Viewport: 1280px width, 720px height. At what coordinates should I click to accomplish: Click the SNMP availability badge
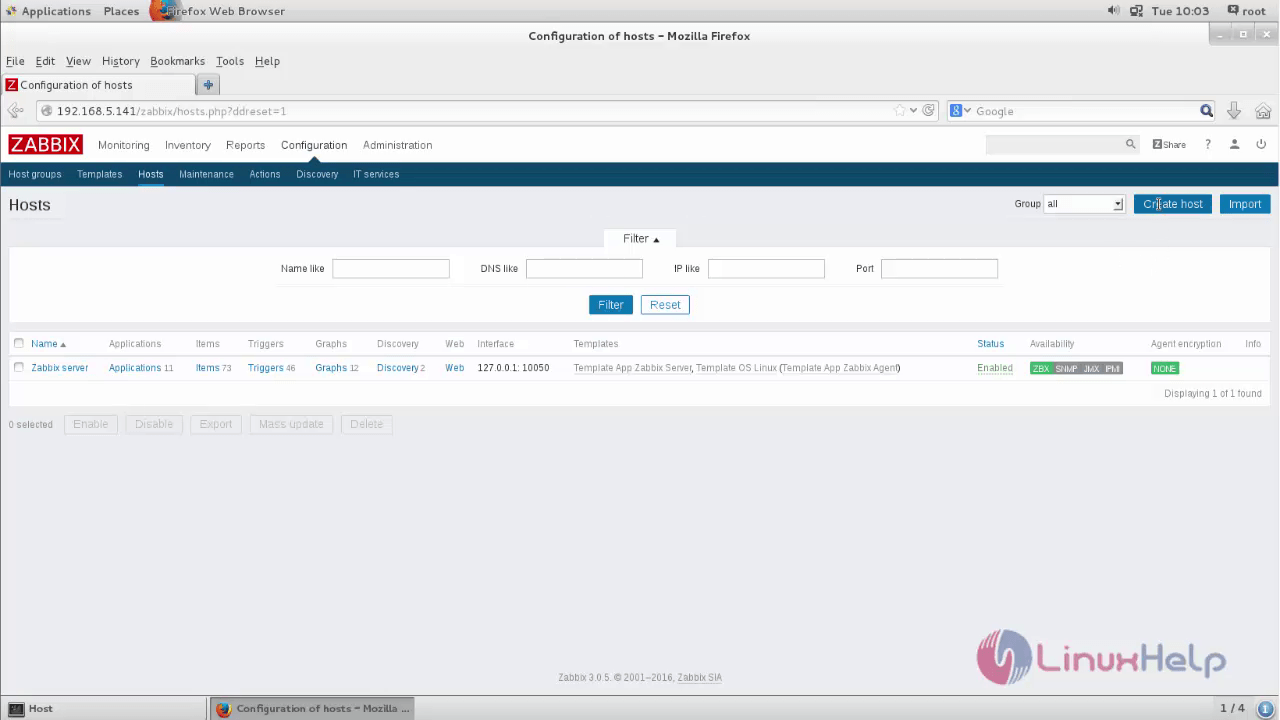pos(1066,368)
